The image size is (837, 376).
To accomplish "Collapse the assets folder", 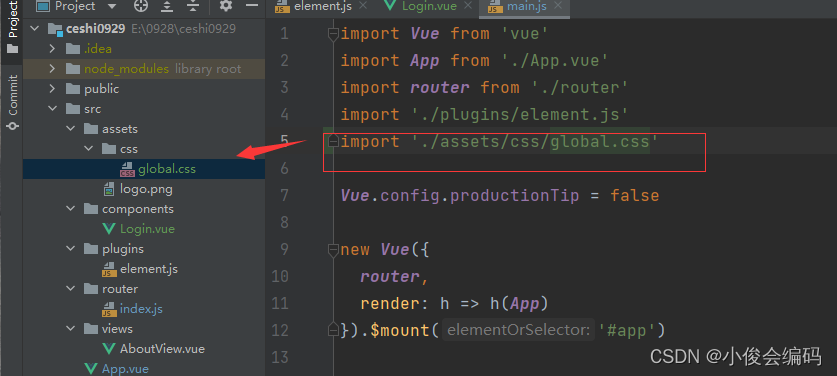I will pyautogui.click(x=70, y=129).
